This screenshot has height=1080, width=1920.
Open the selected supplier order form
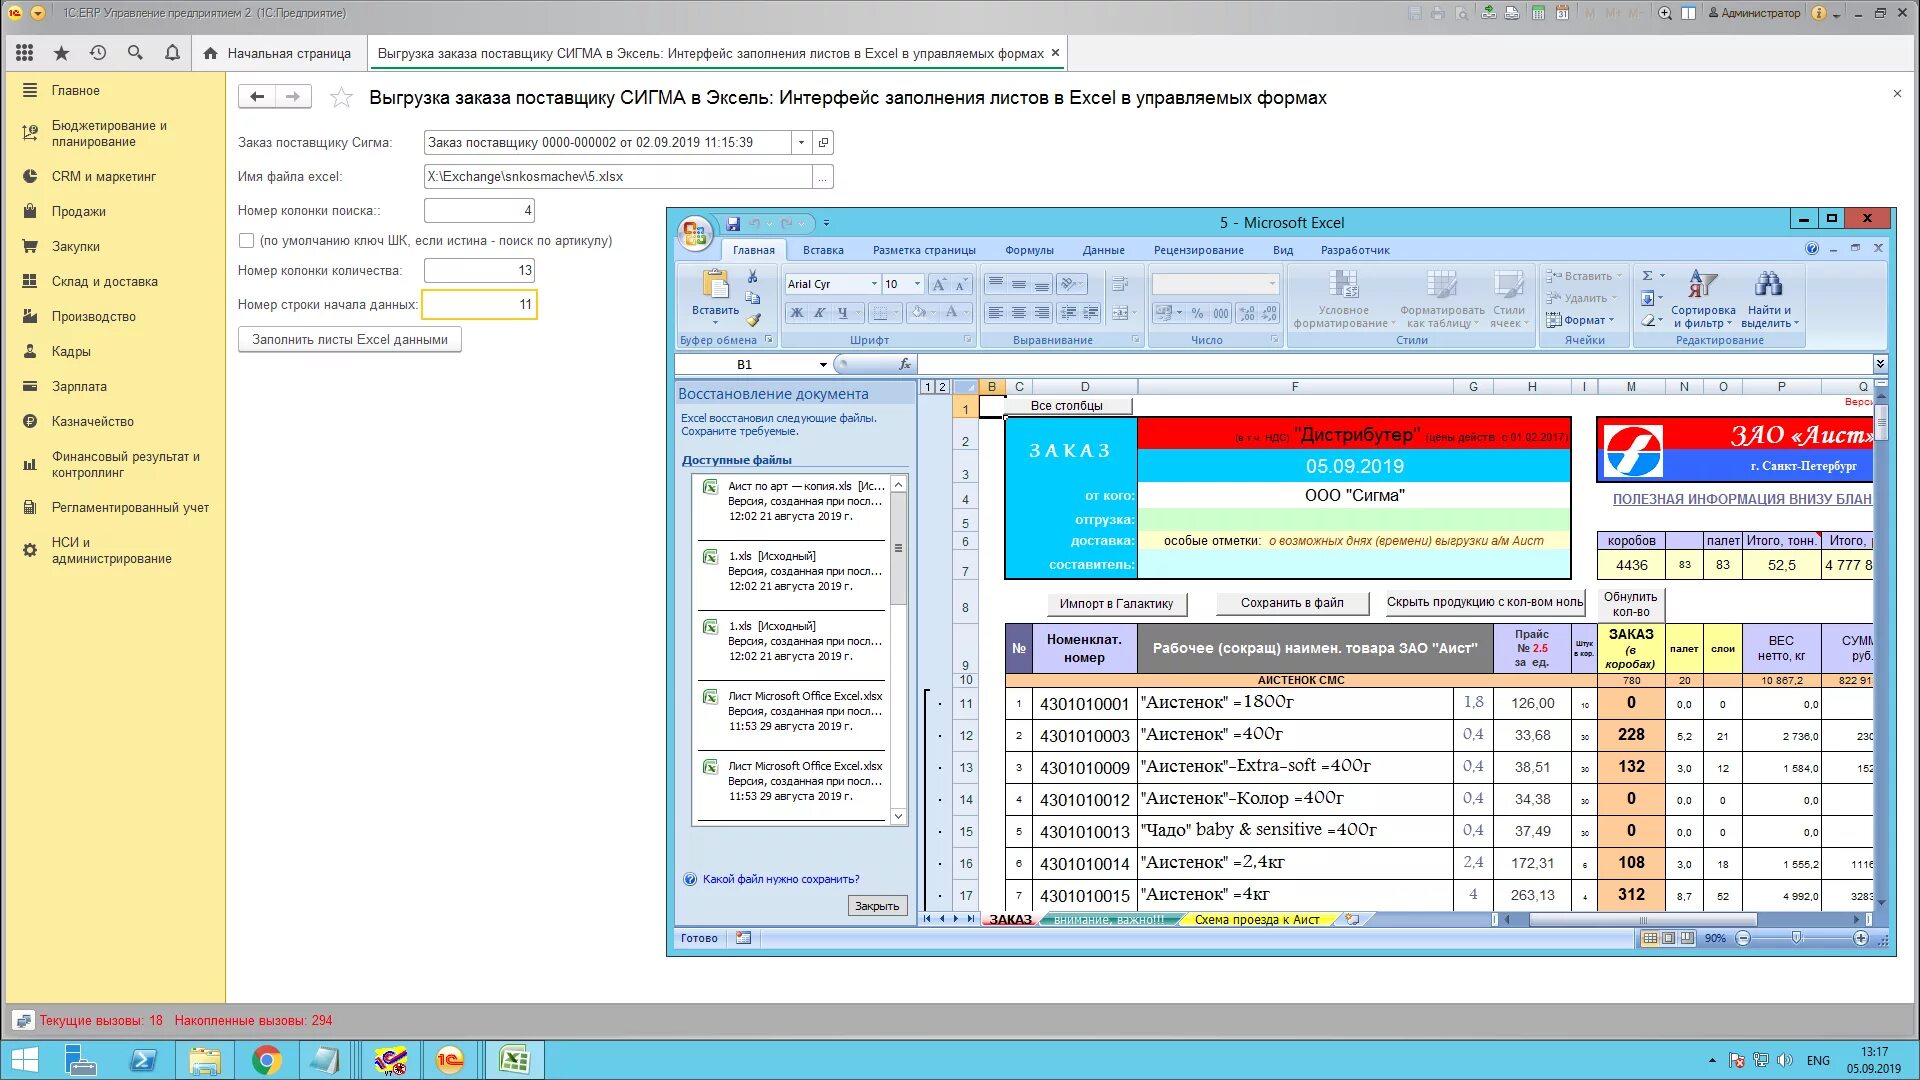[x=823, y=143]
